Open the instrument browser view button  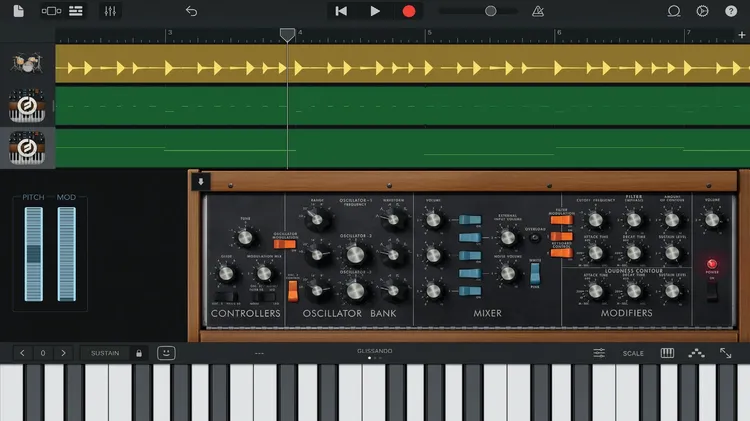51,11
